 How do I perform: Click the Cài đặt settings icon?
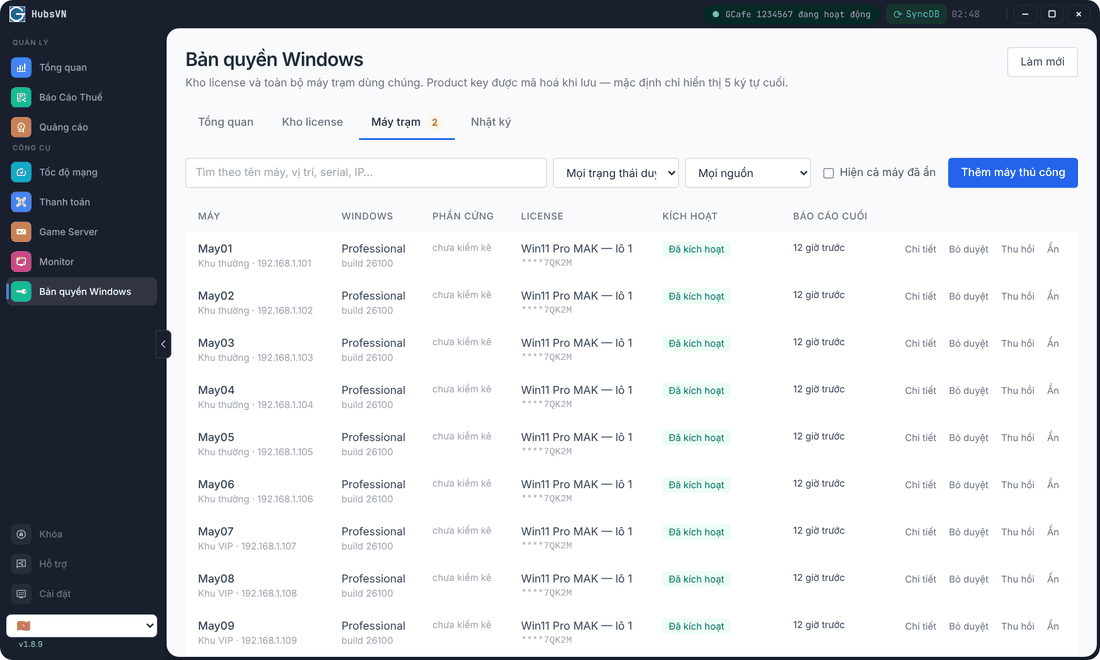point(21,594)
